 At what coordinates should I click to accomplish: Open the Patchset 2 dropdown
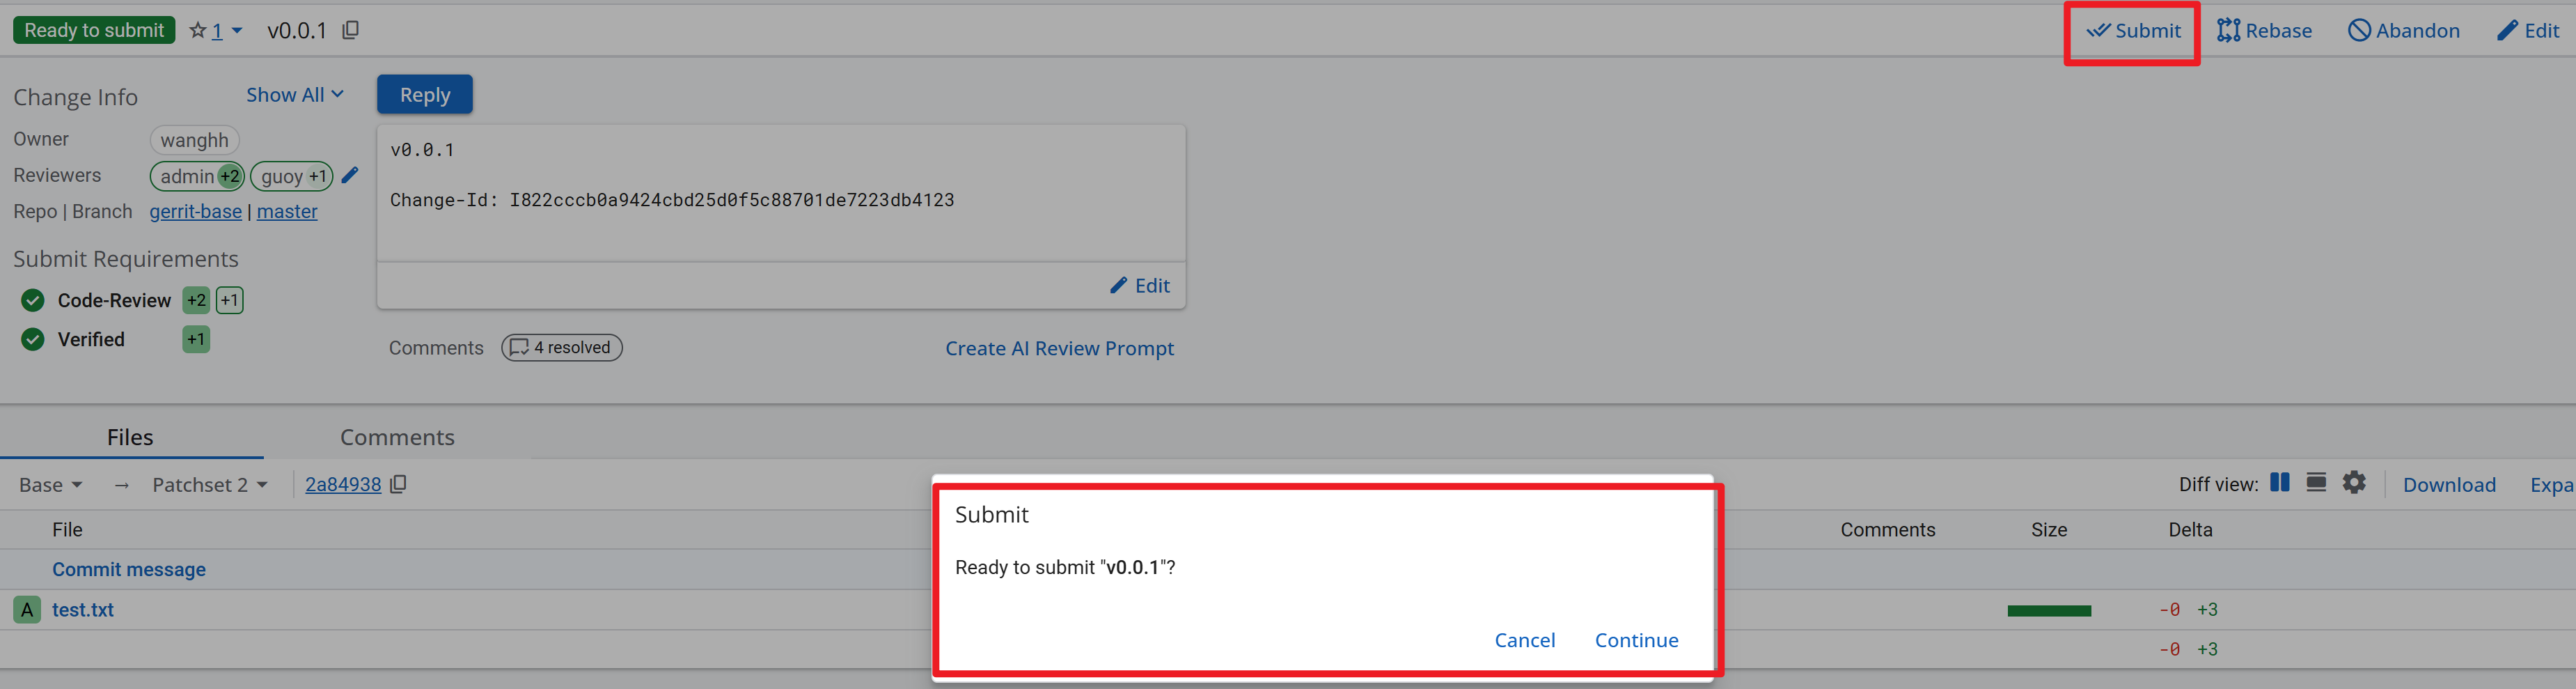[x=209, y=485]
